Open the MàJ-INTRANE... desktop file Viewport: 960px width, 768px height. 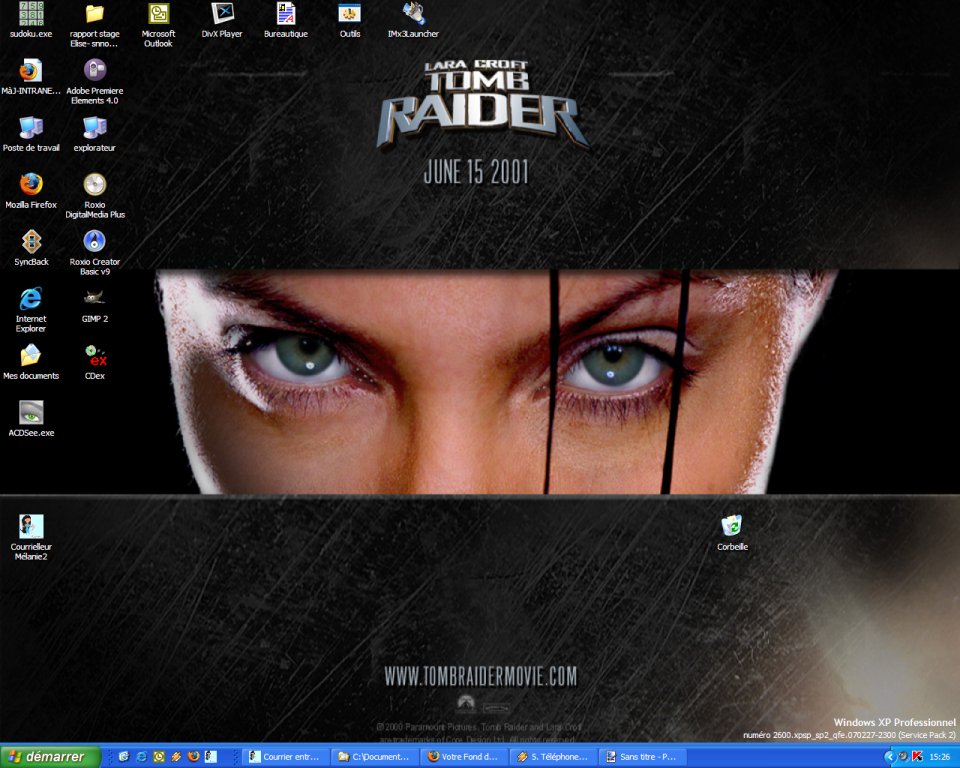pos(31,77)
